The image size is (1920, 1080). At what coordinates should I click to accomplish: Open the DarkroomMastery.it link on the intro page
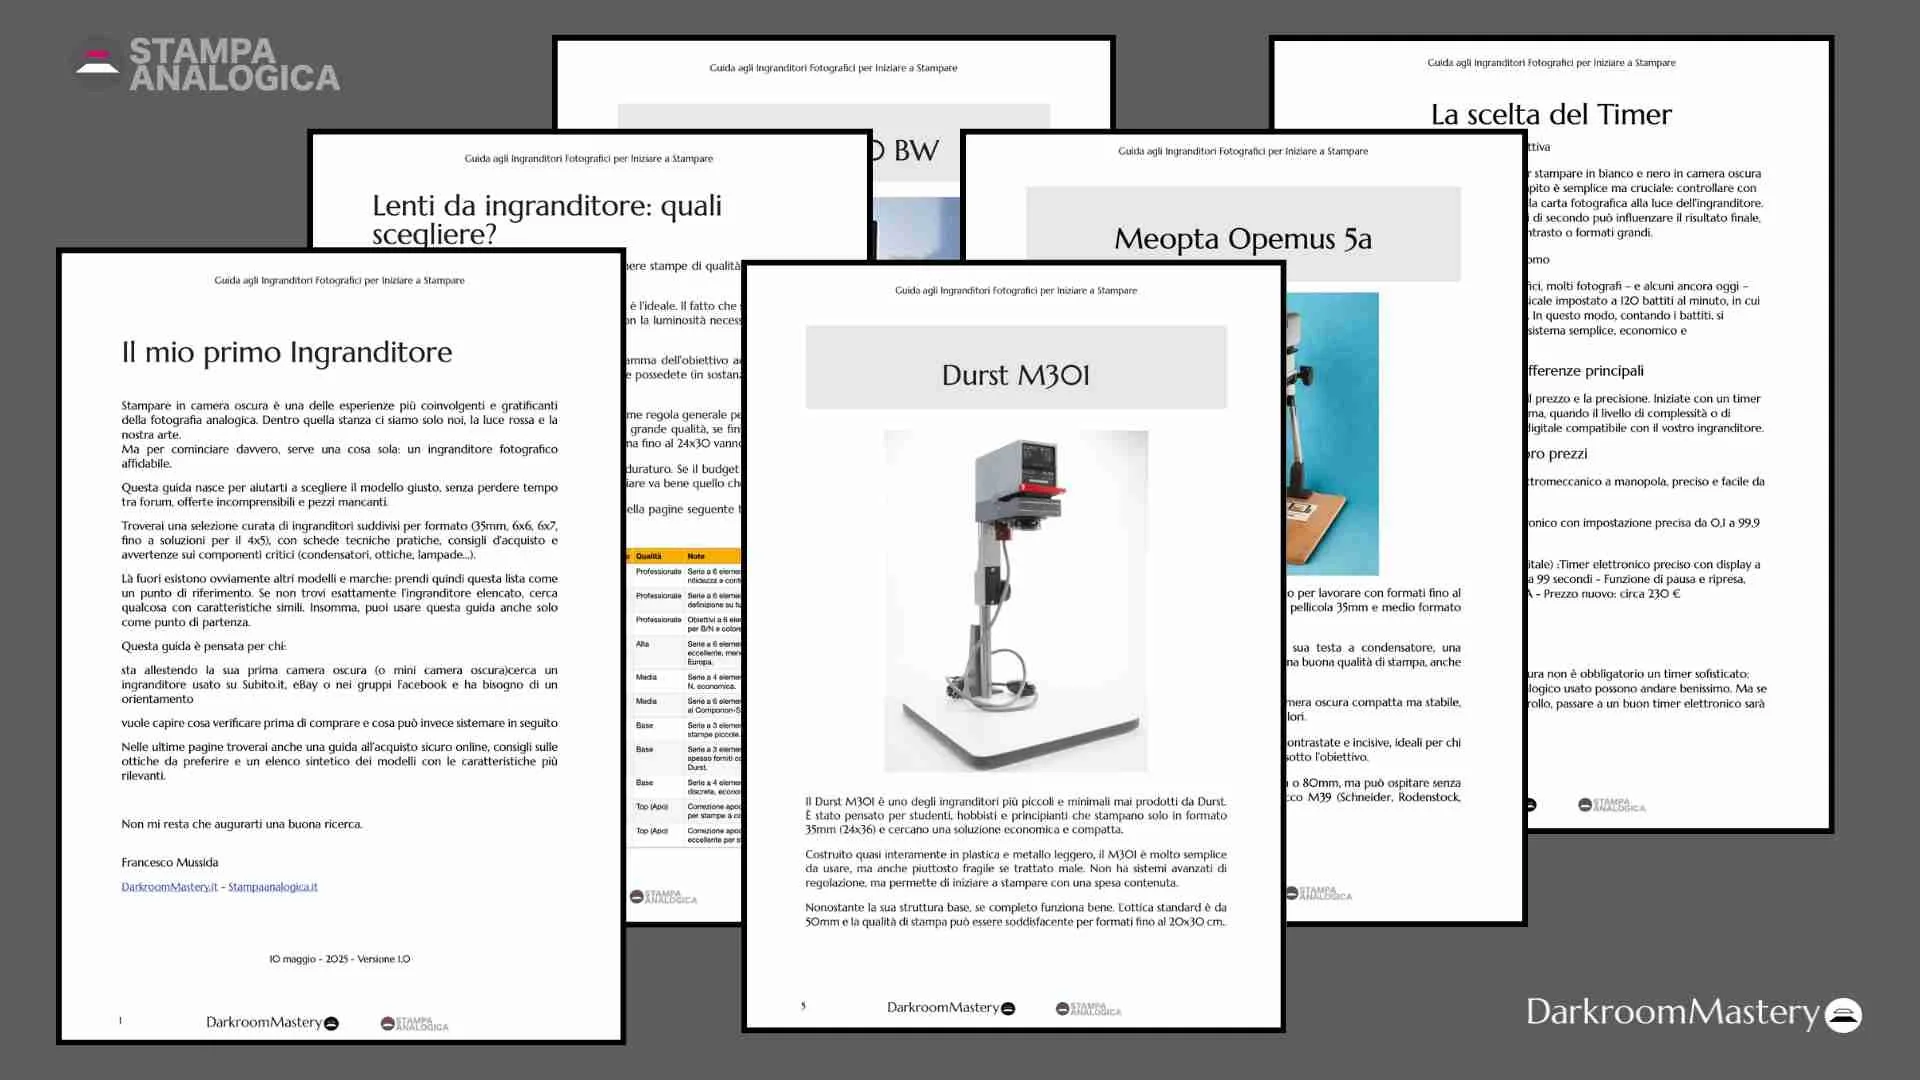pyautogui.click(x=169, y=887)
